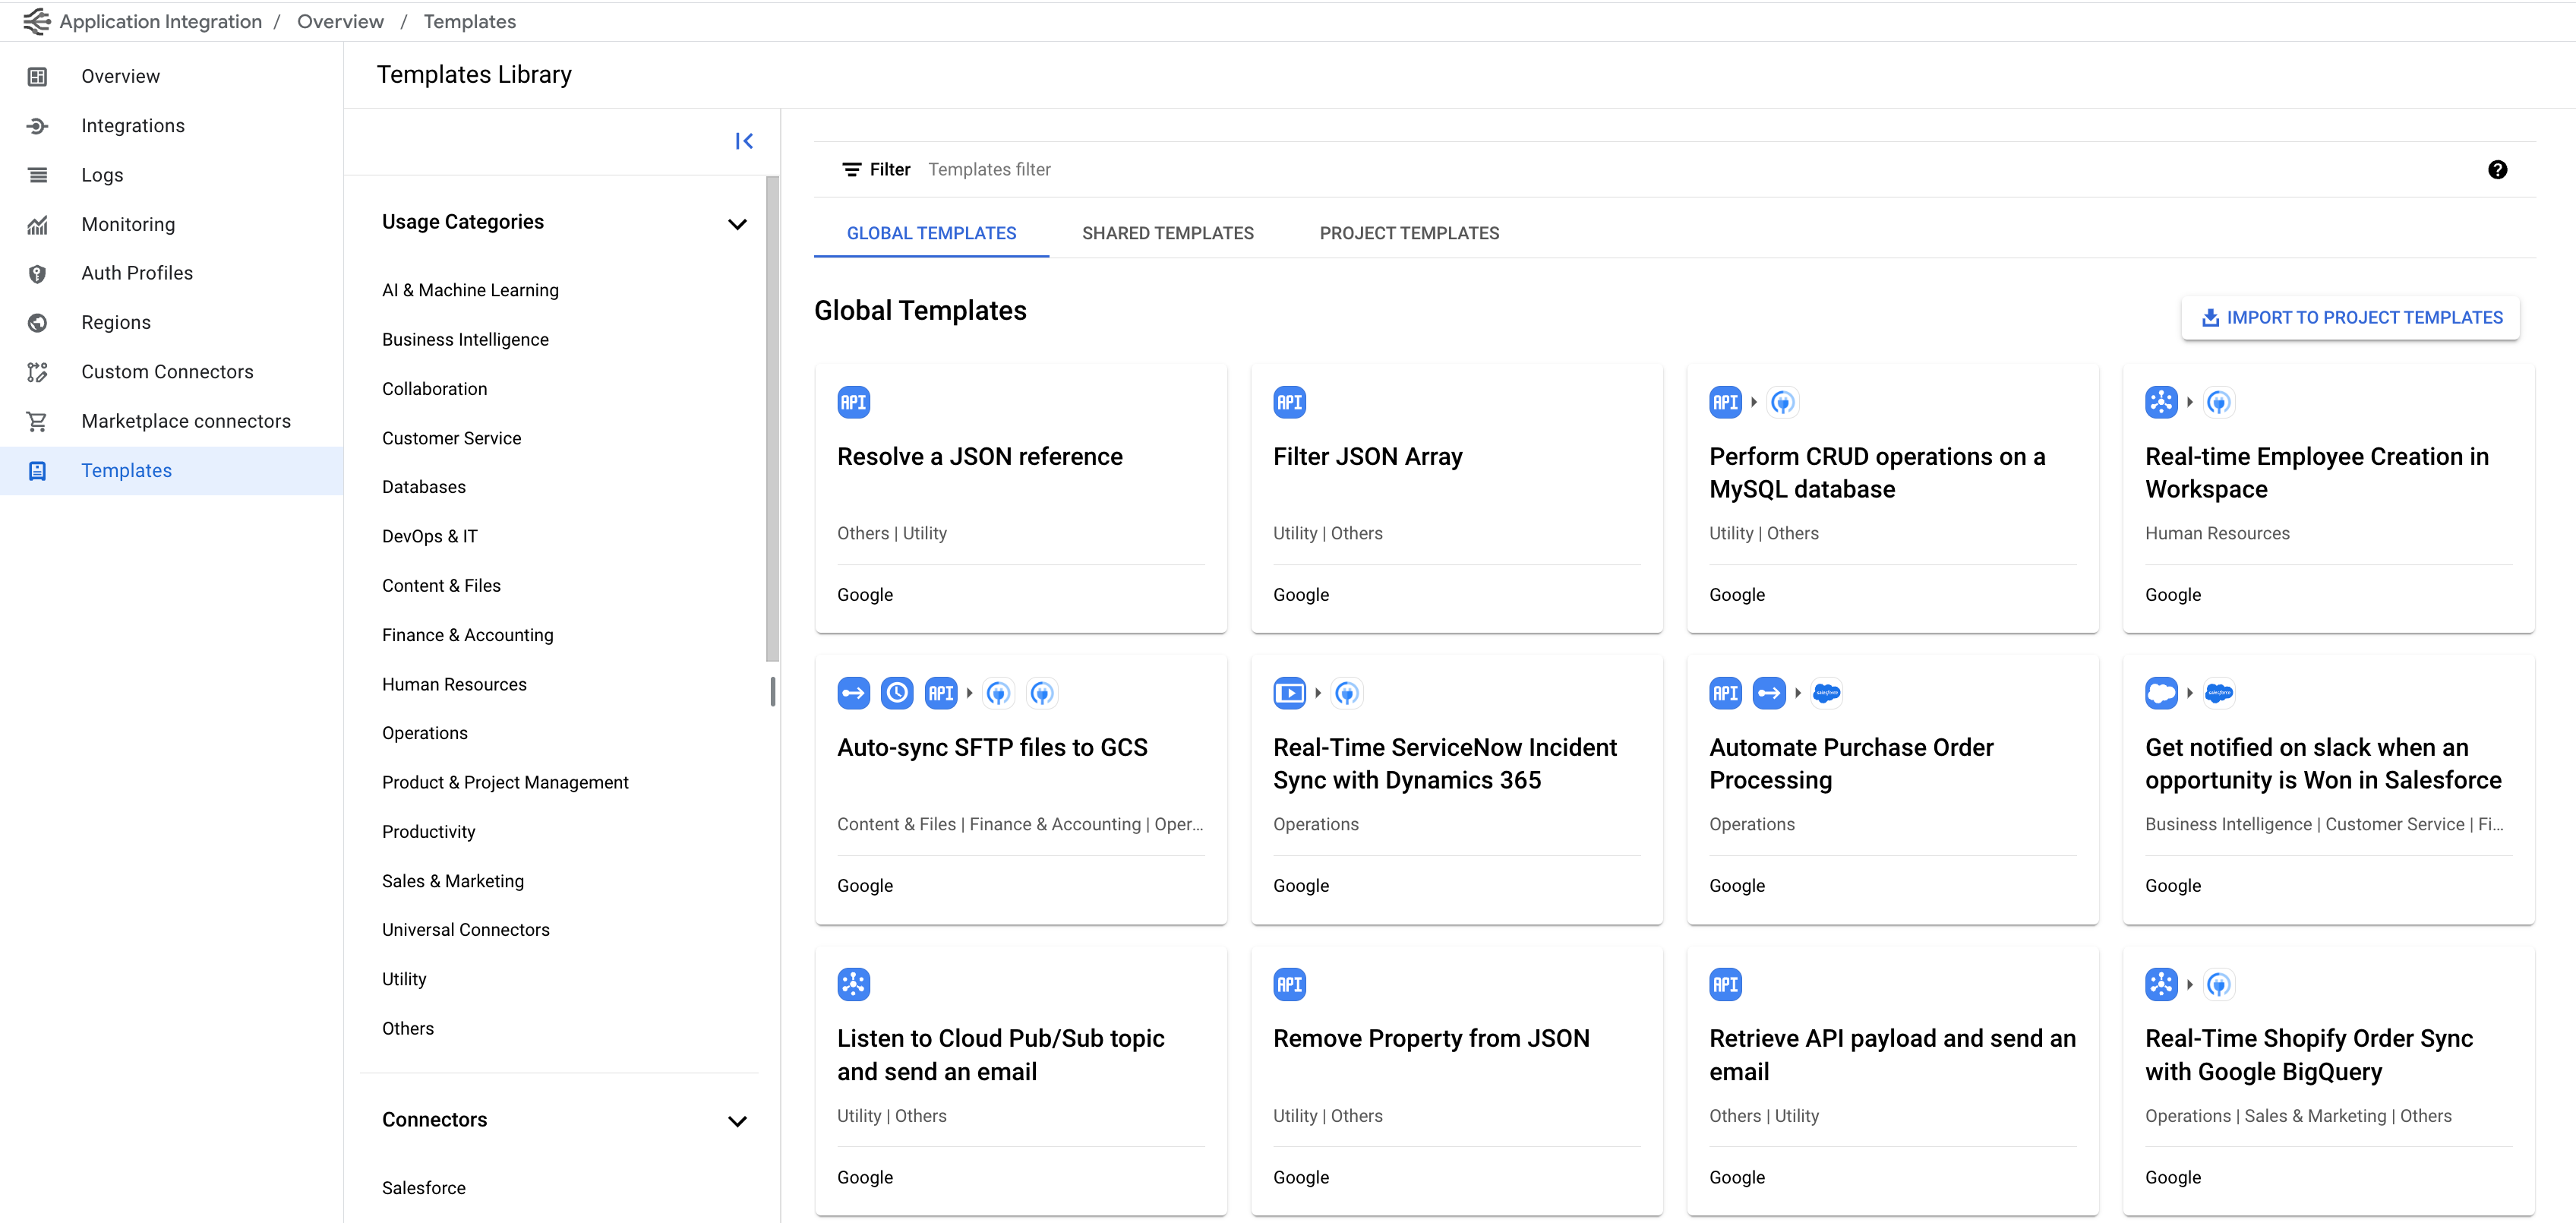Click the API icon on Retrieve API payload template
This screenshot has width=2576, height=1223.
[1725, 983]
